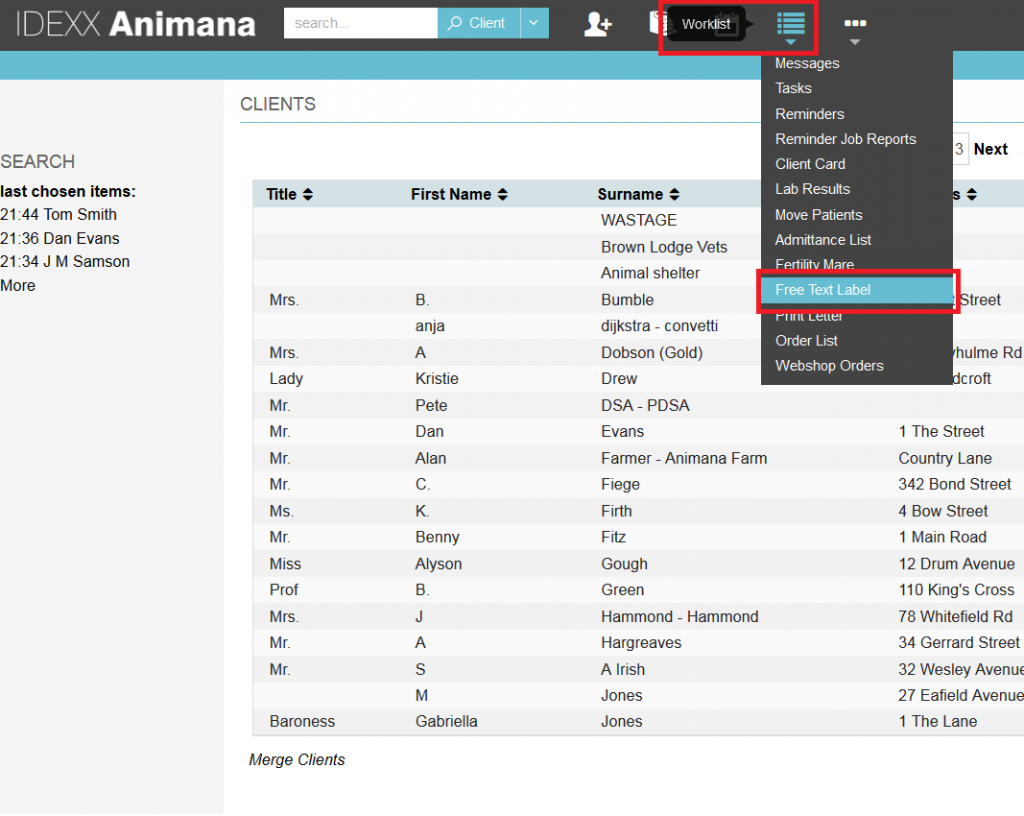Open client row Hammond - Hammond

click(679, 617)
